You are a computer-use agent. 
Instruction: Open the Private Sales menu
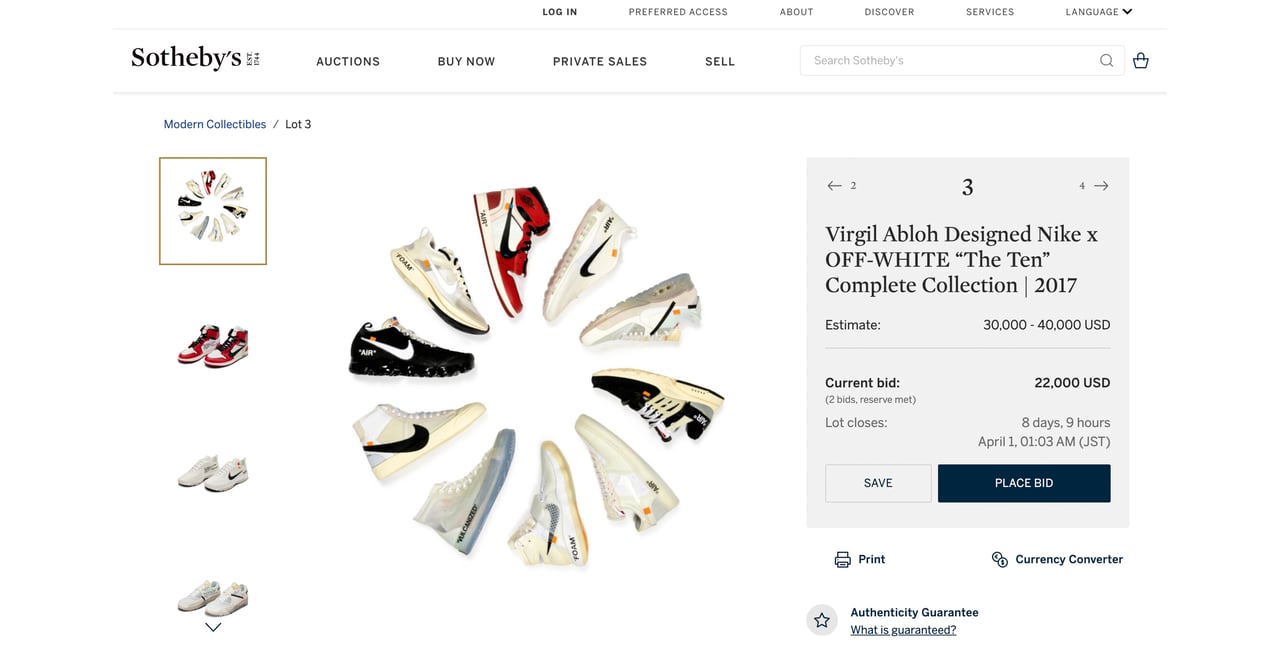(600, 61)
